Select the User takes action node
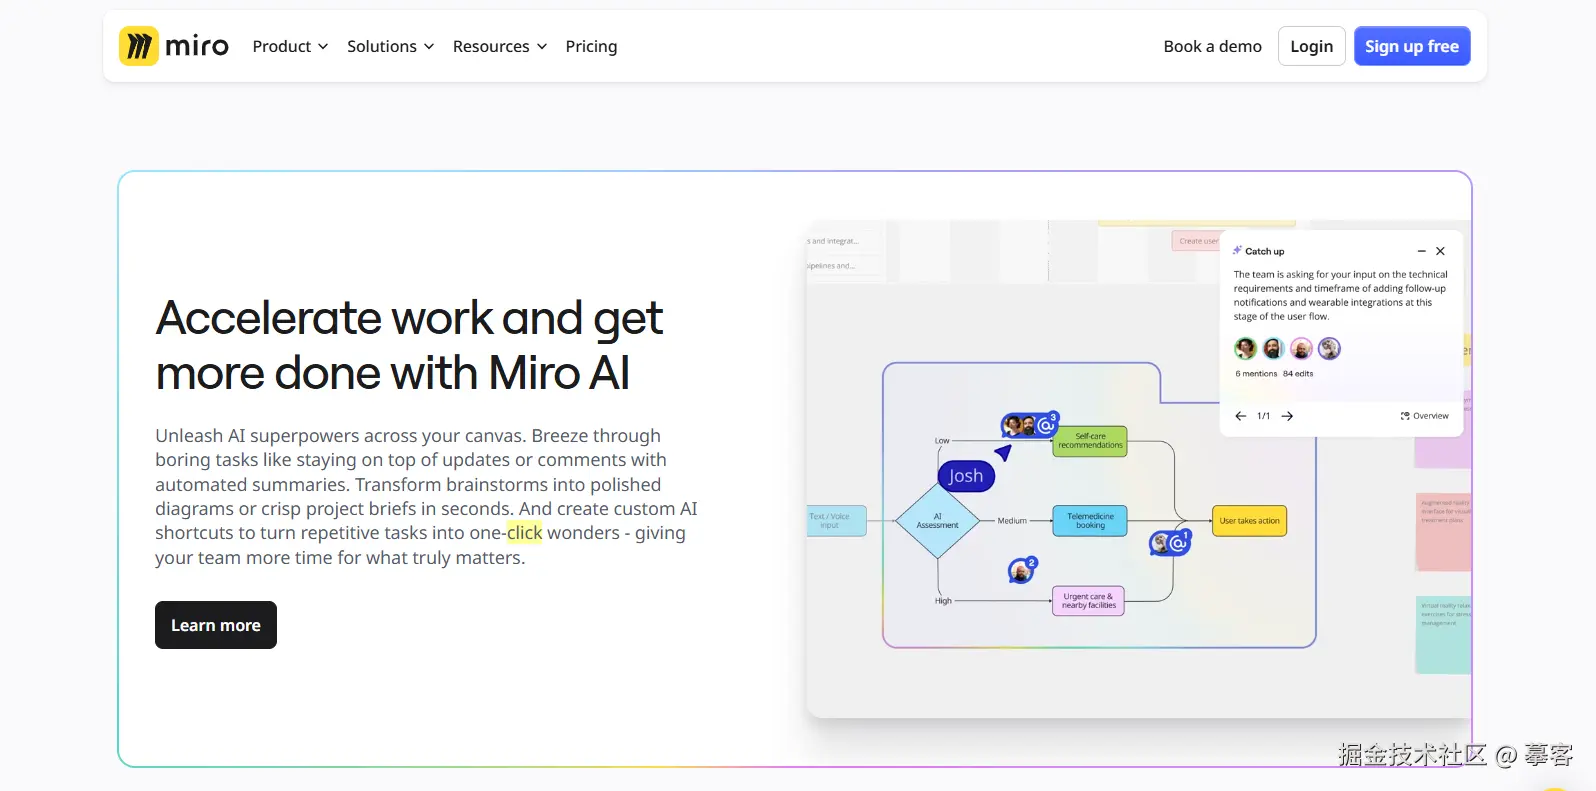 pos(1249,521)
